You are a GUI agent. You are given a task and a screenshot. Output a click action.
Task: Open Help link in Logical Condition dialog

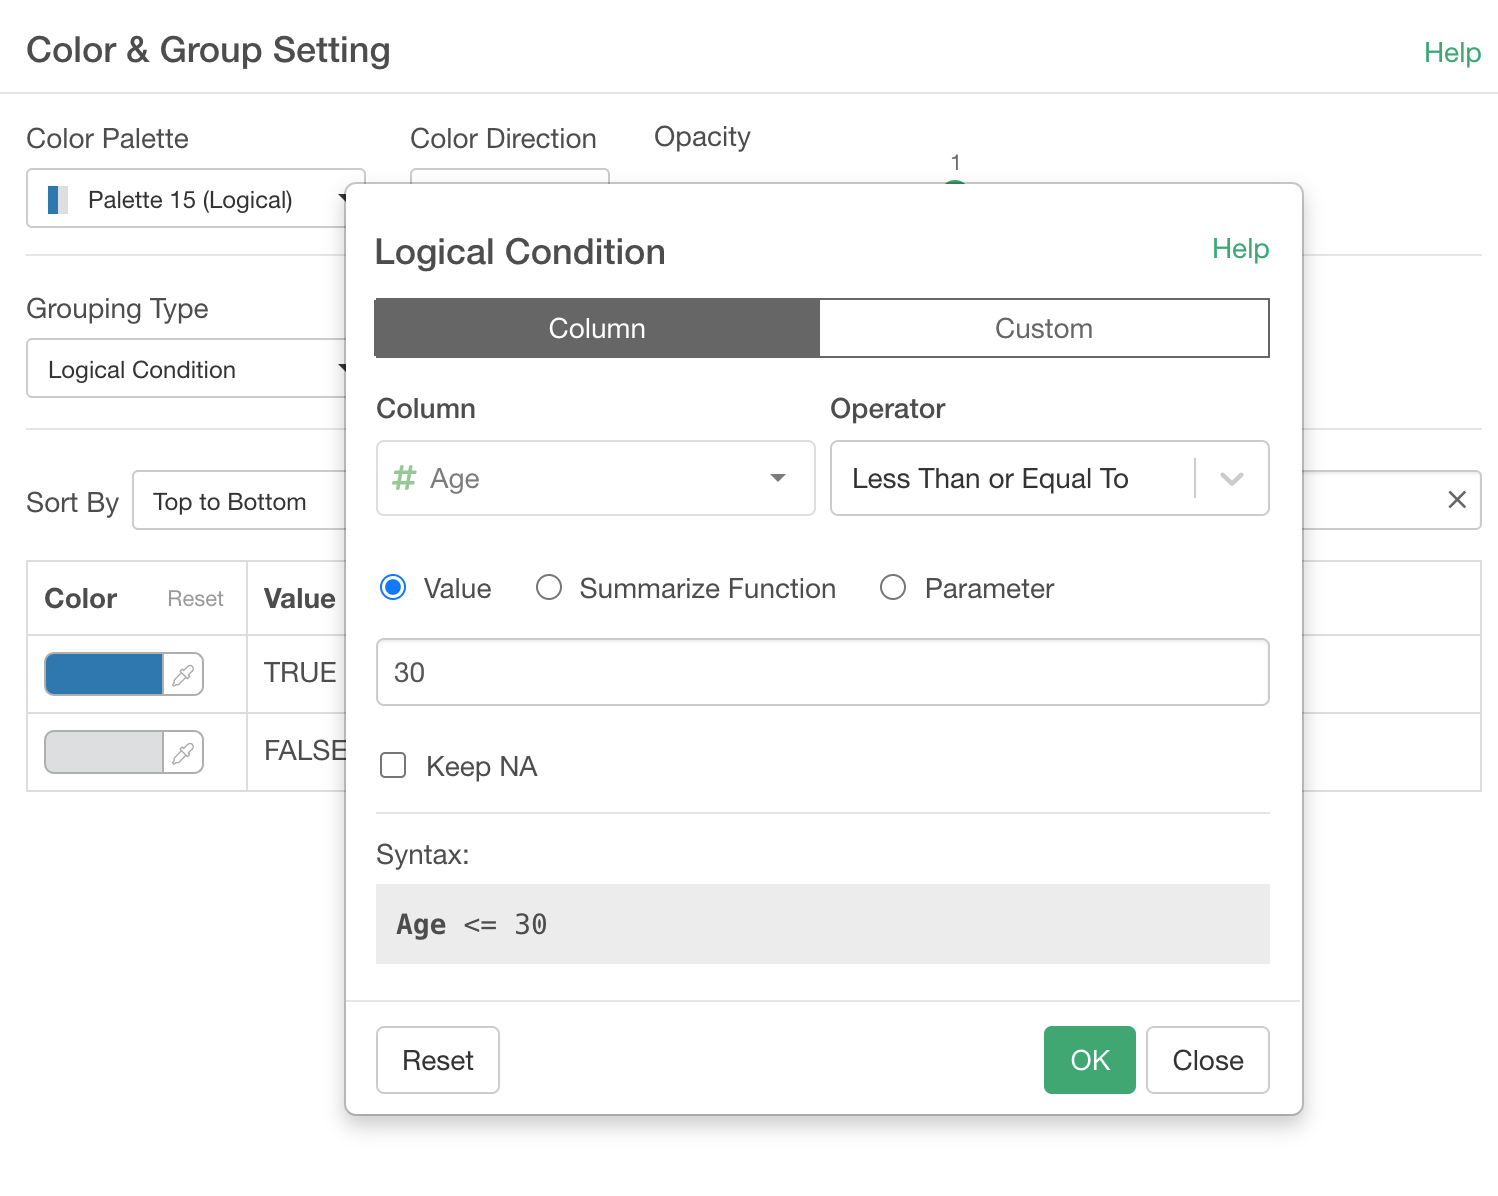pyautogui.click(x=1240, y=249)
